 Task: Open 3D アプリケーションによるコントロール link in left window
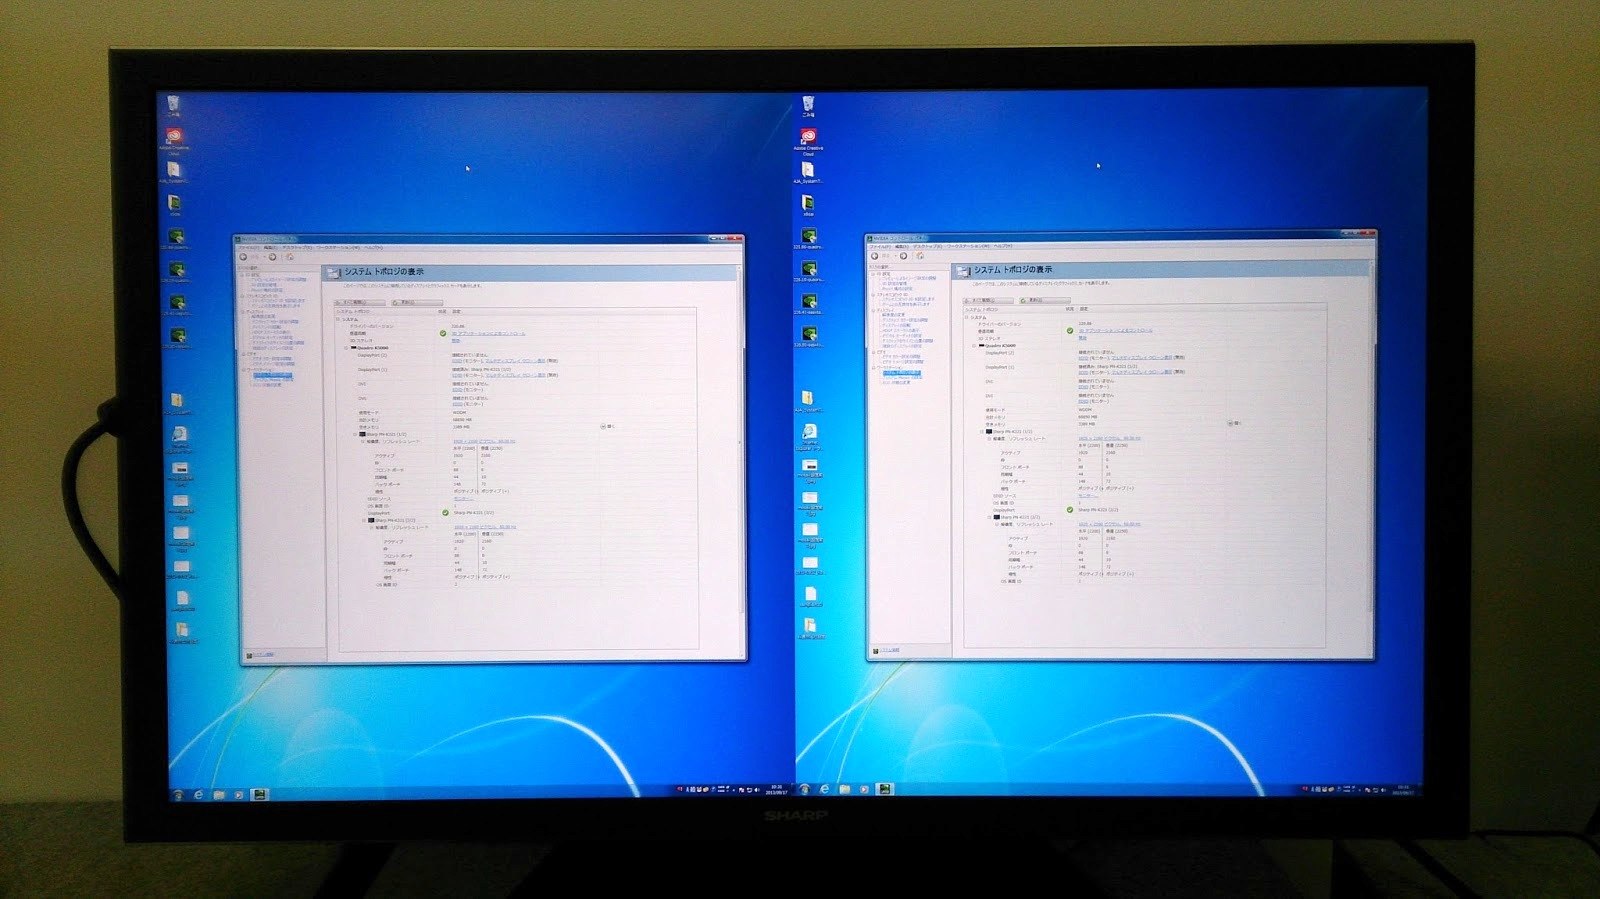point(488,333)
